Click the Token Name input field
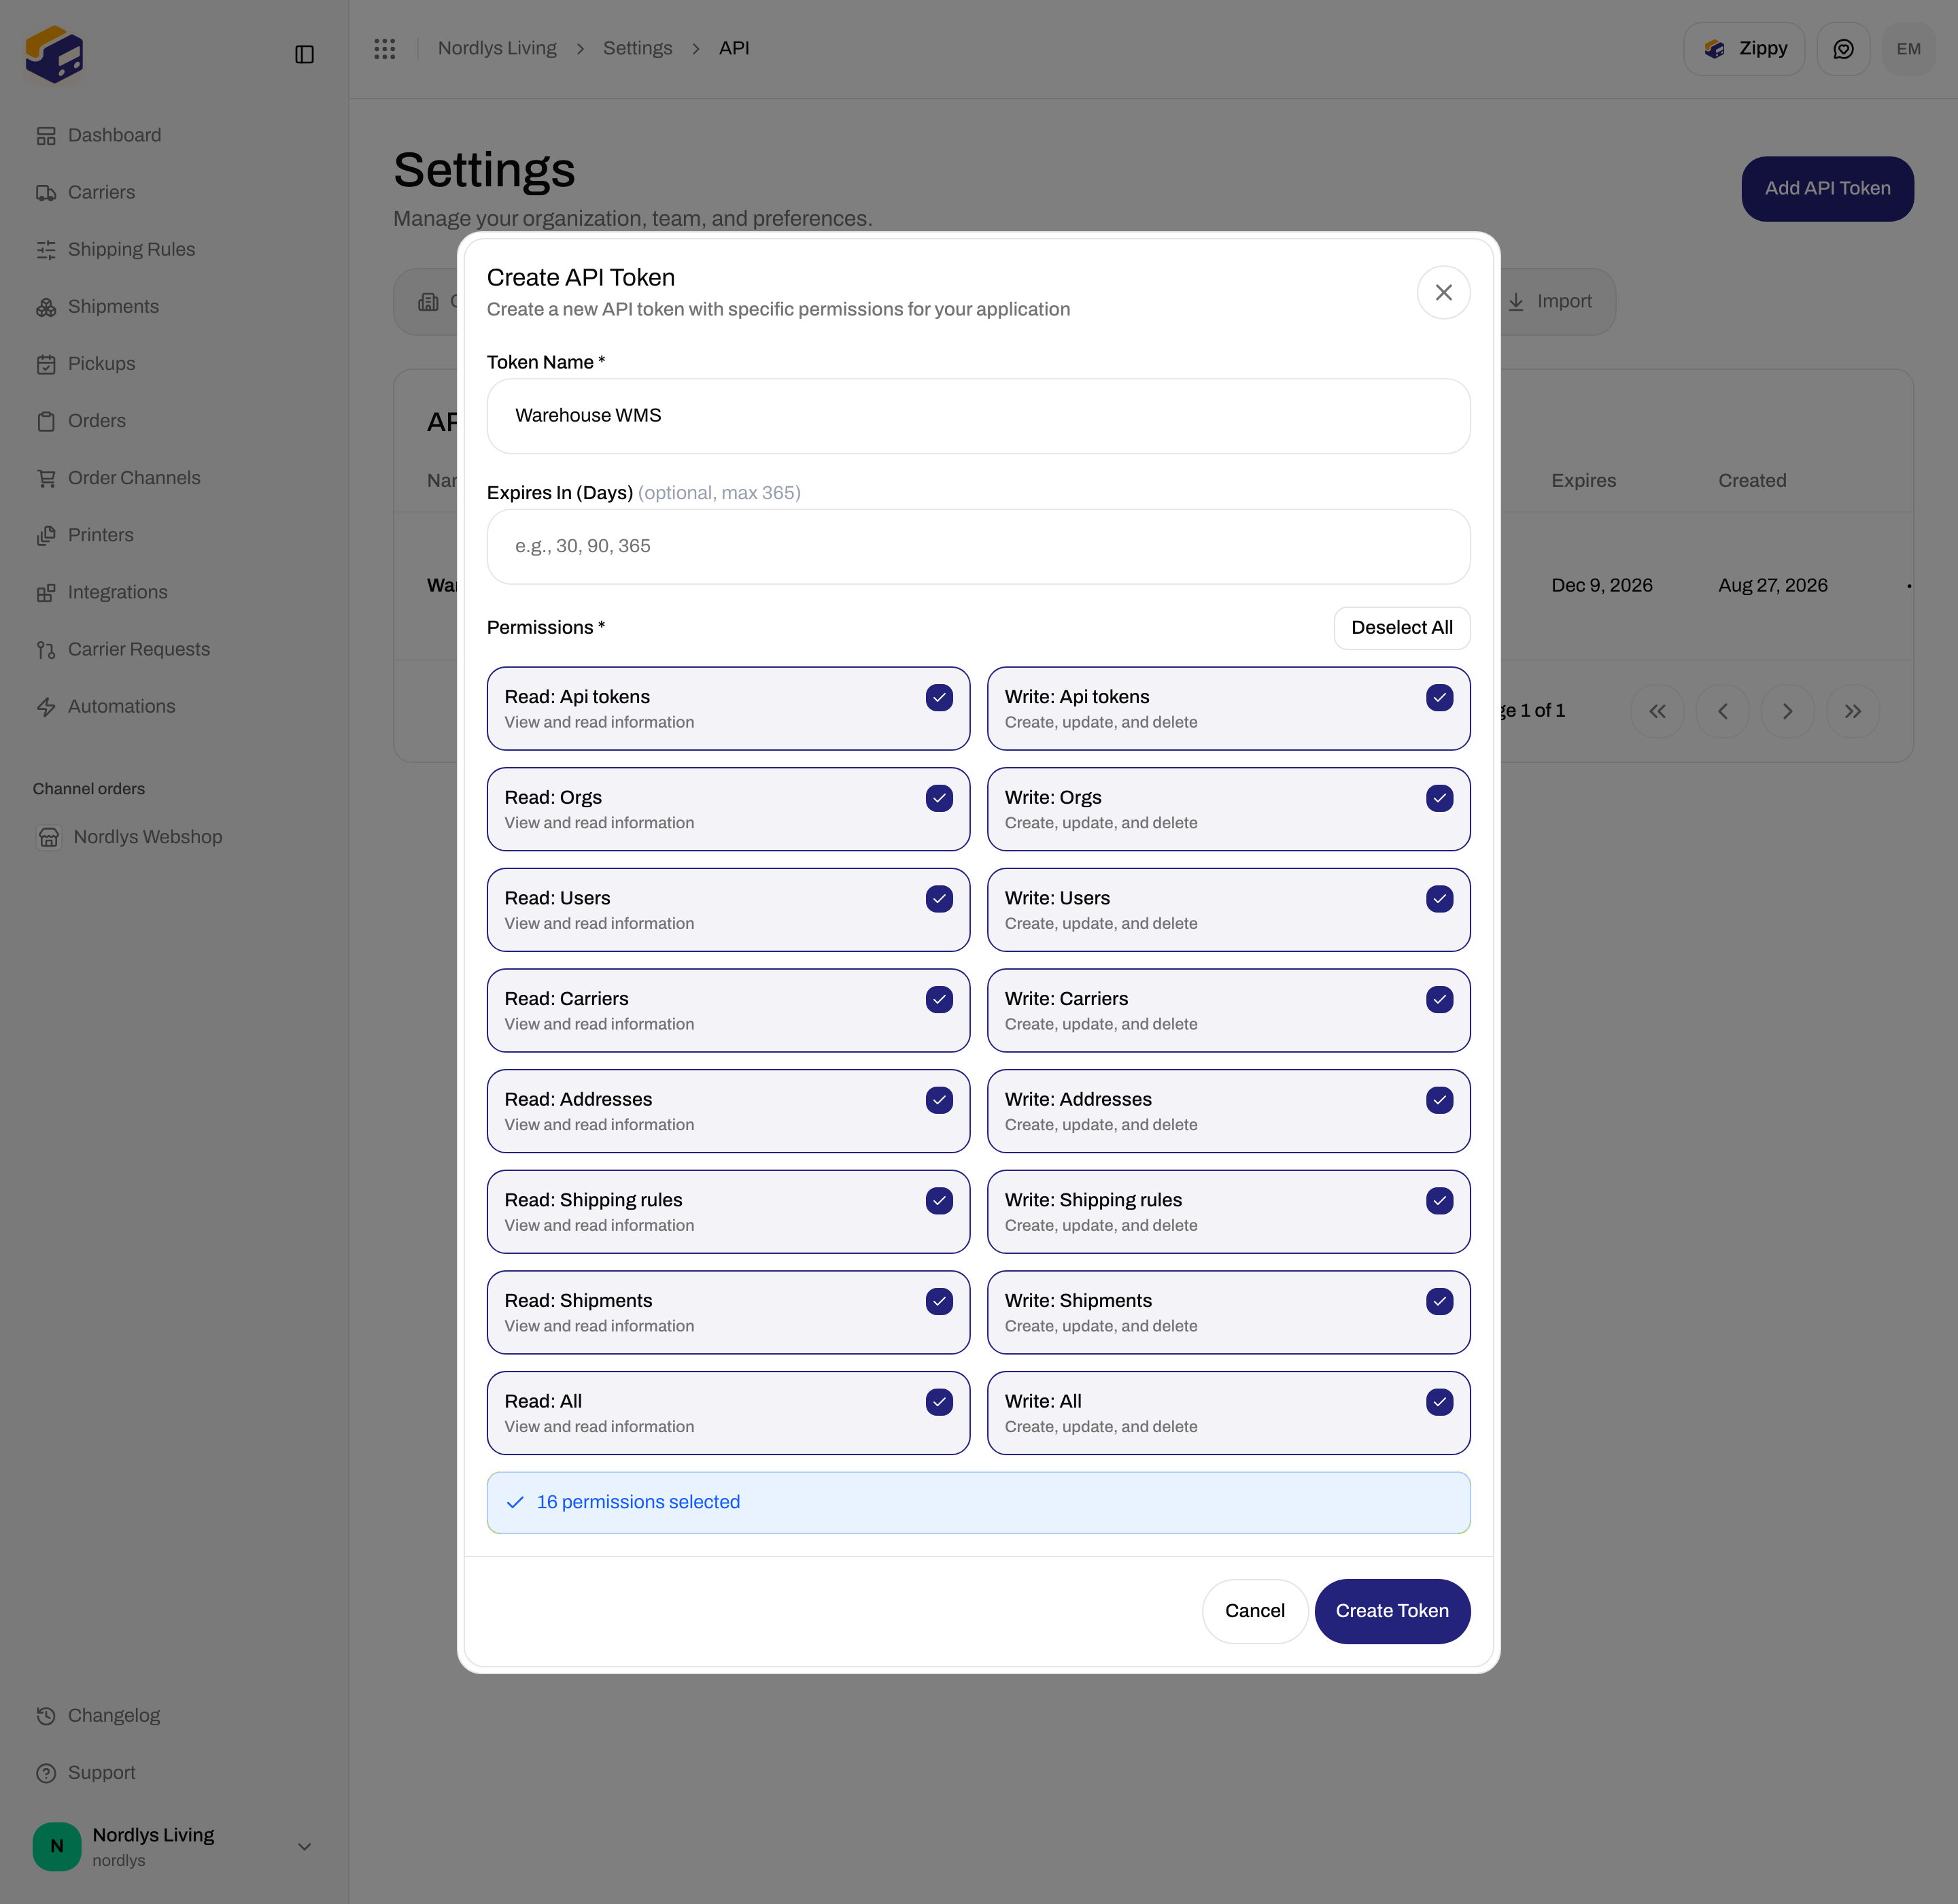The width and height of the screenshot is (1958, 1904). pos(978,415)
